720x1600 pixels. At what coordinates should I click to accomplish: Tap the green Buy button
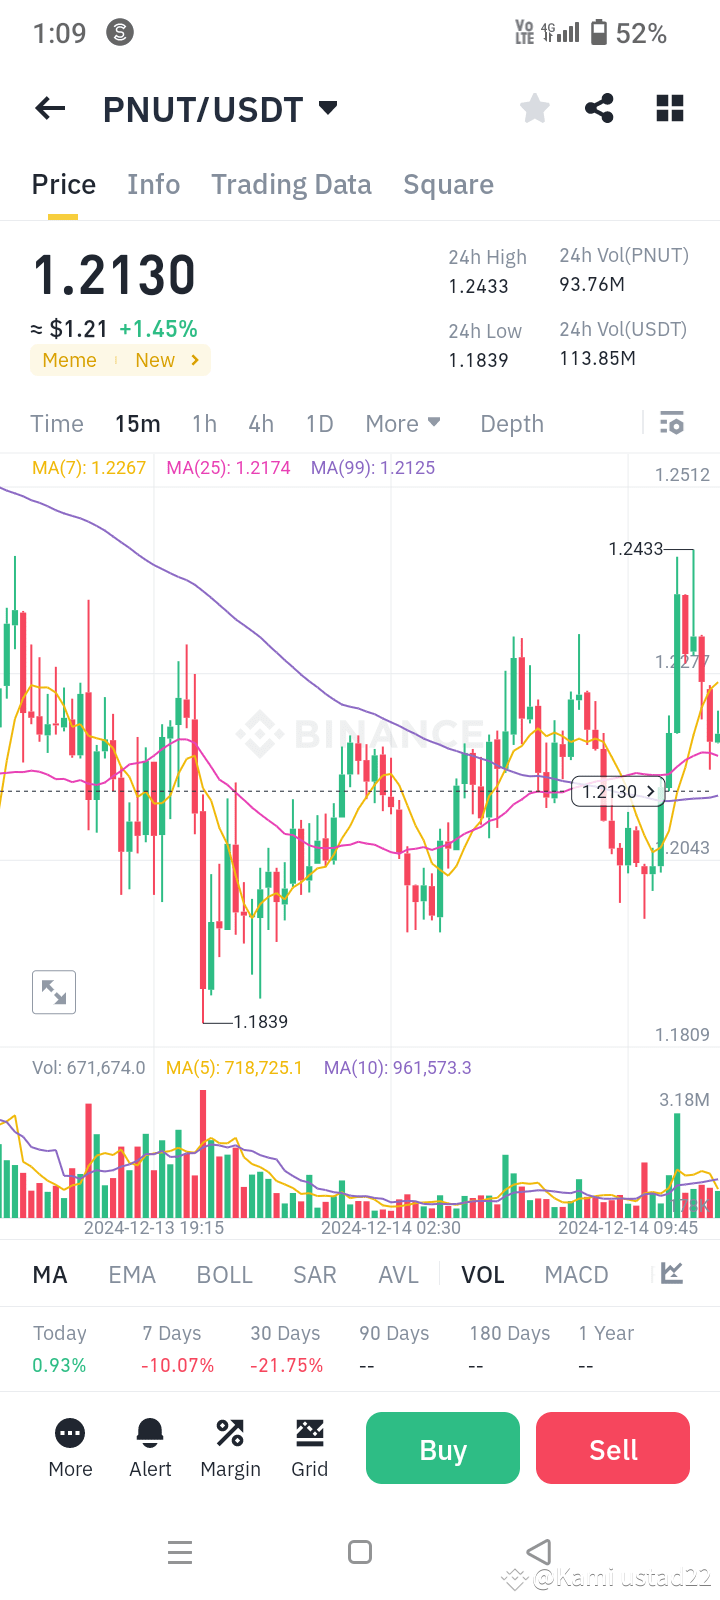tap(442, 1447)
